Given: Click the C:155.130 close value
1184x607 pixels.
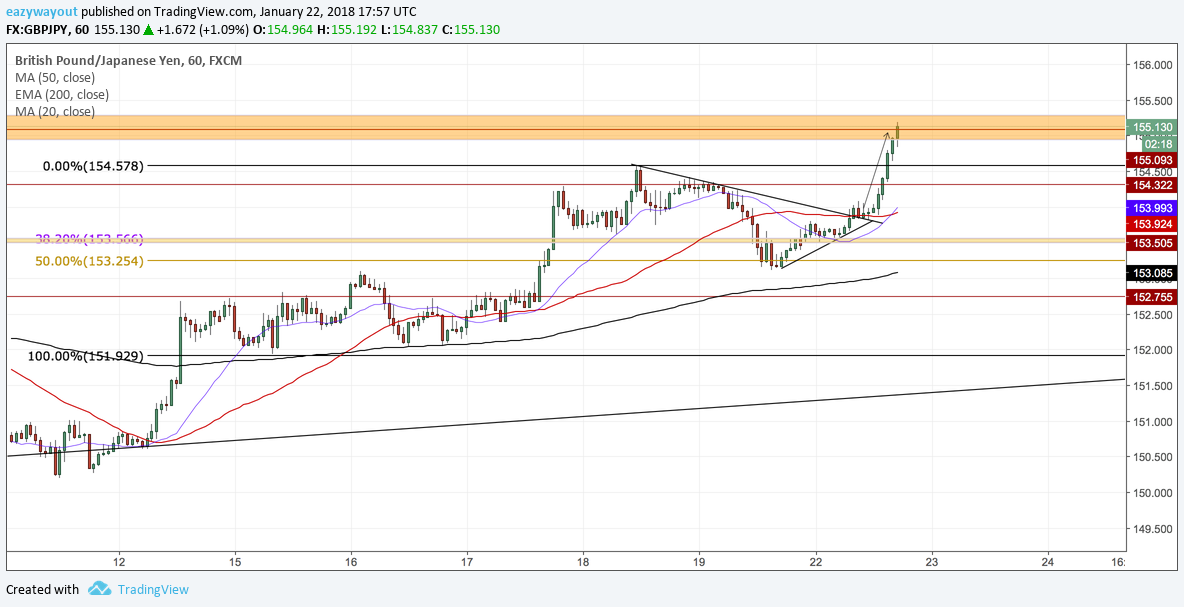Looking at the screenshot, I should tap(470, 29).
